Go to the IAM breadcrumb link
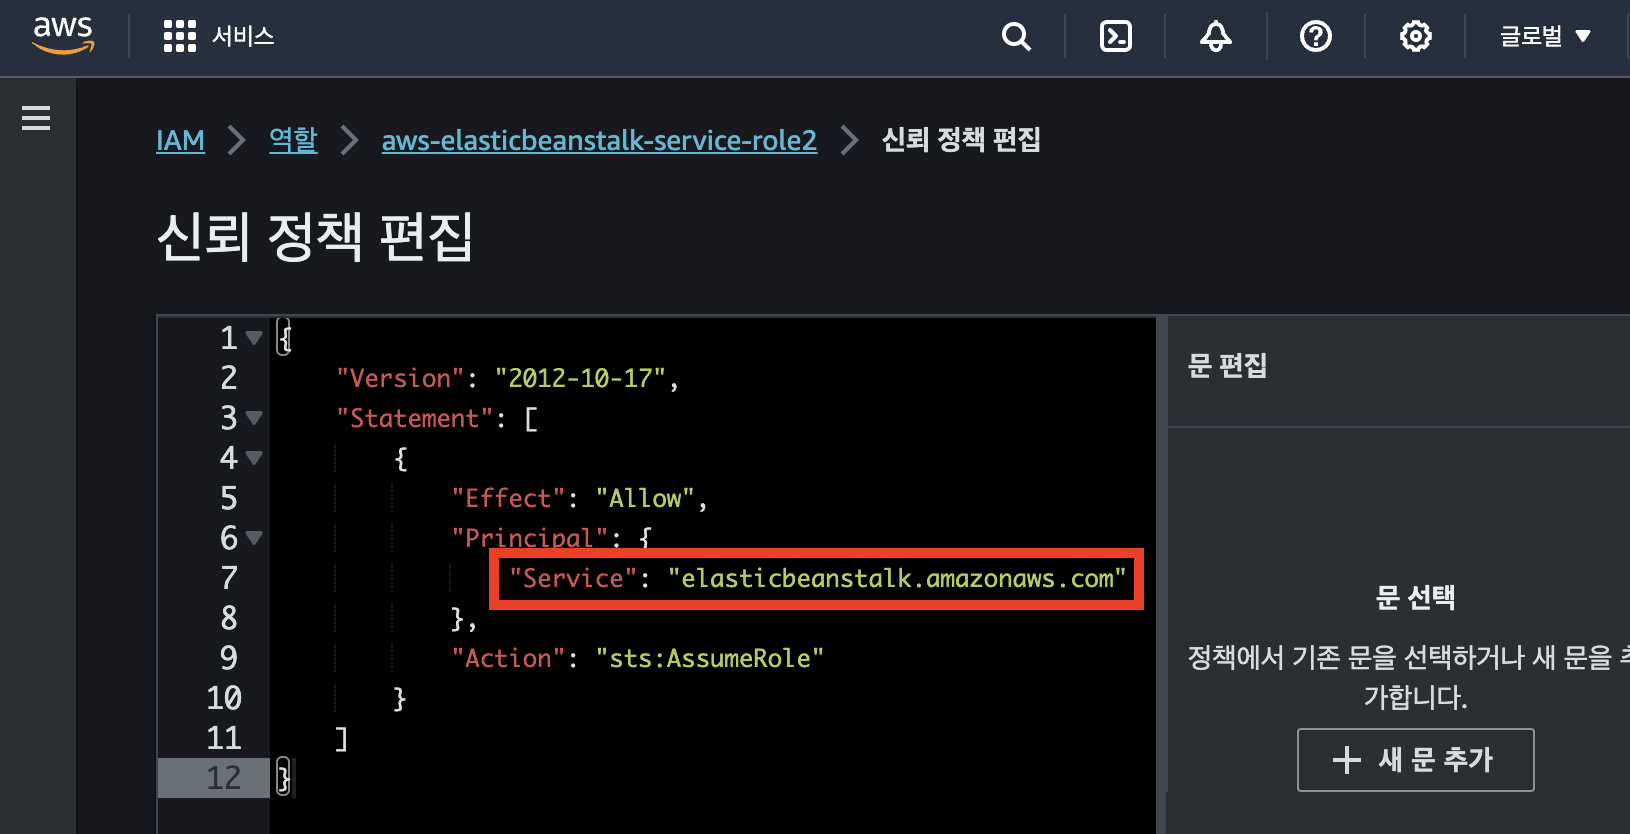Image resolution: width=1630 pixels, height=834 pixels. pyautogui.click(x=180, y=140)
